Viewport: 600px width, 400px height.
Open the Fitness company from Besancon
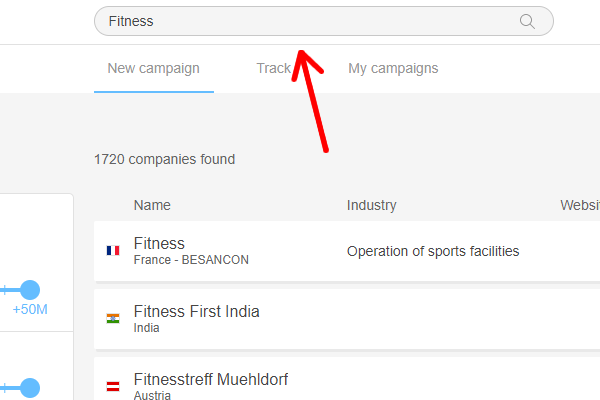pos(159,243)
